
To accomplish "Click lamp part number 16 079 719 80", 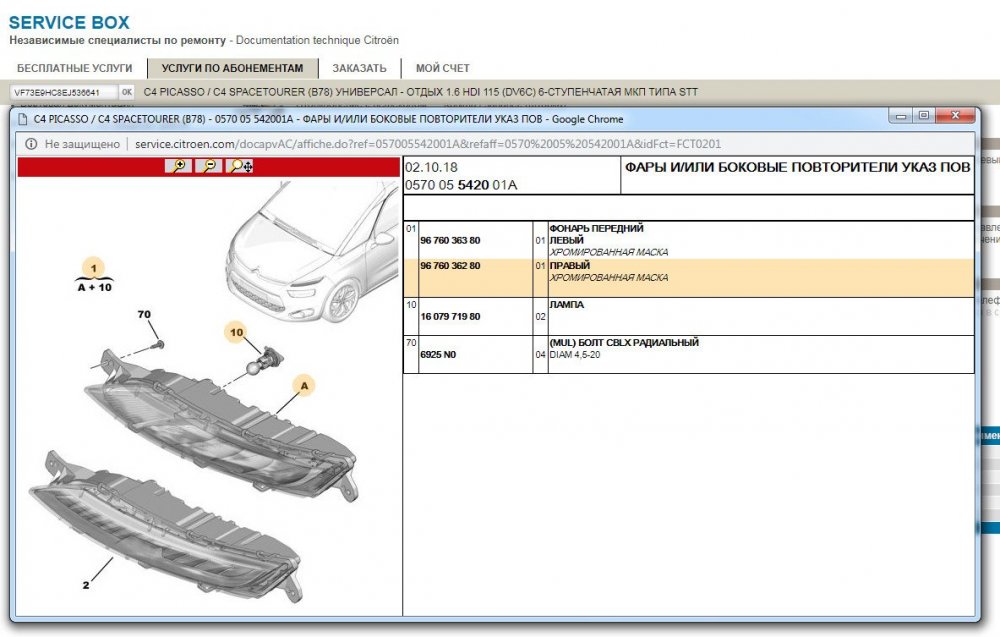I will [x=450, y=317].
